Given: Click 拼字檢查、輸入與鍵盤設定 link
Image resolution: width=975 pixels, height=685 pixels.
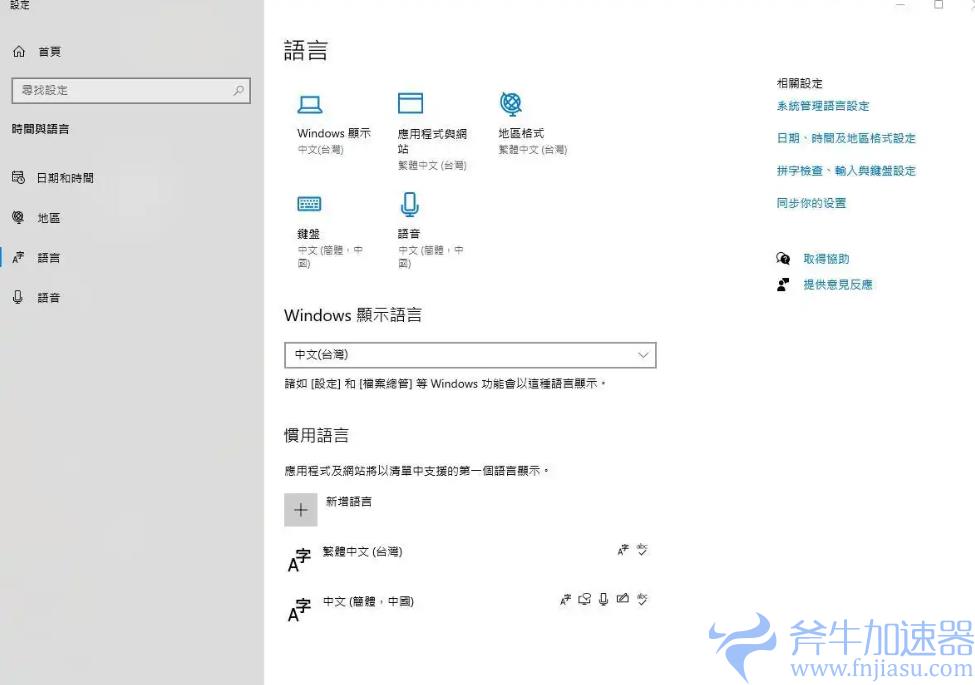Looking at the screenshot, I should click(x=846, y=171).
